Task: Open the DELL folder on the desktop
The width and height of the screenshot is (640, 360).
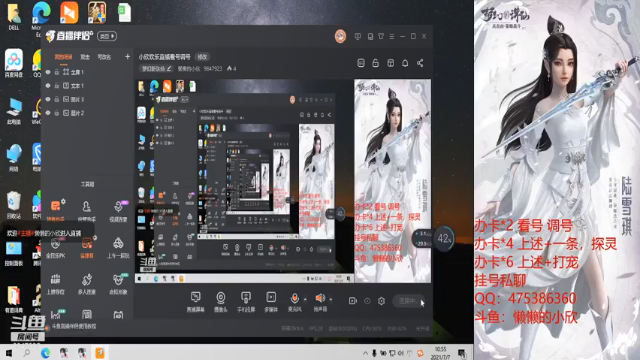Action: [14, 16]
